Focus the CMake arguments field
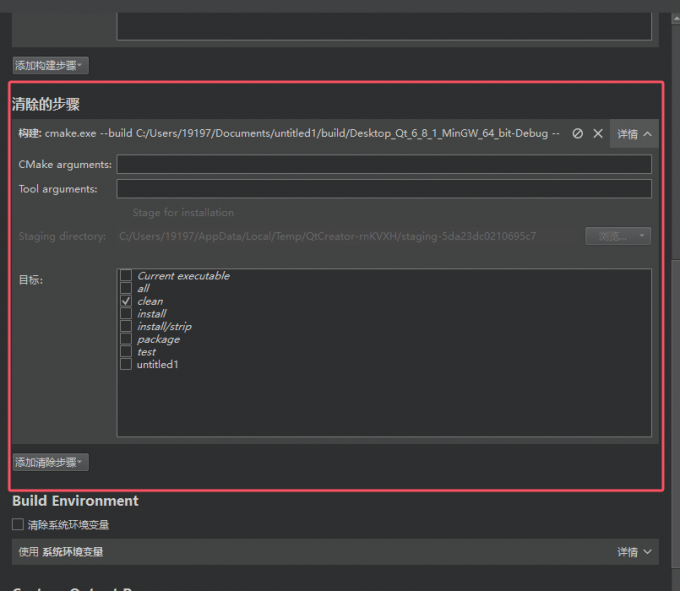The width and height of the screenshot is (680, 591). pos(384,164)
